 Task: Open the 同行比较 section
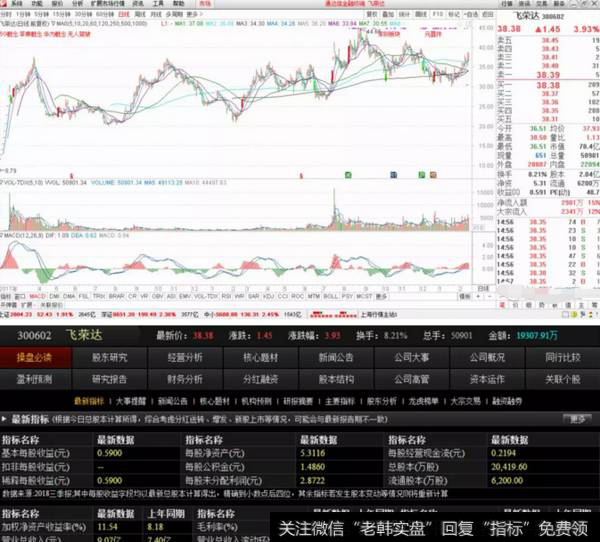562,358
